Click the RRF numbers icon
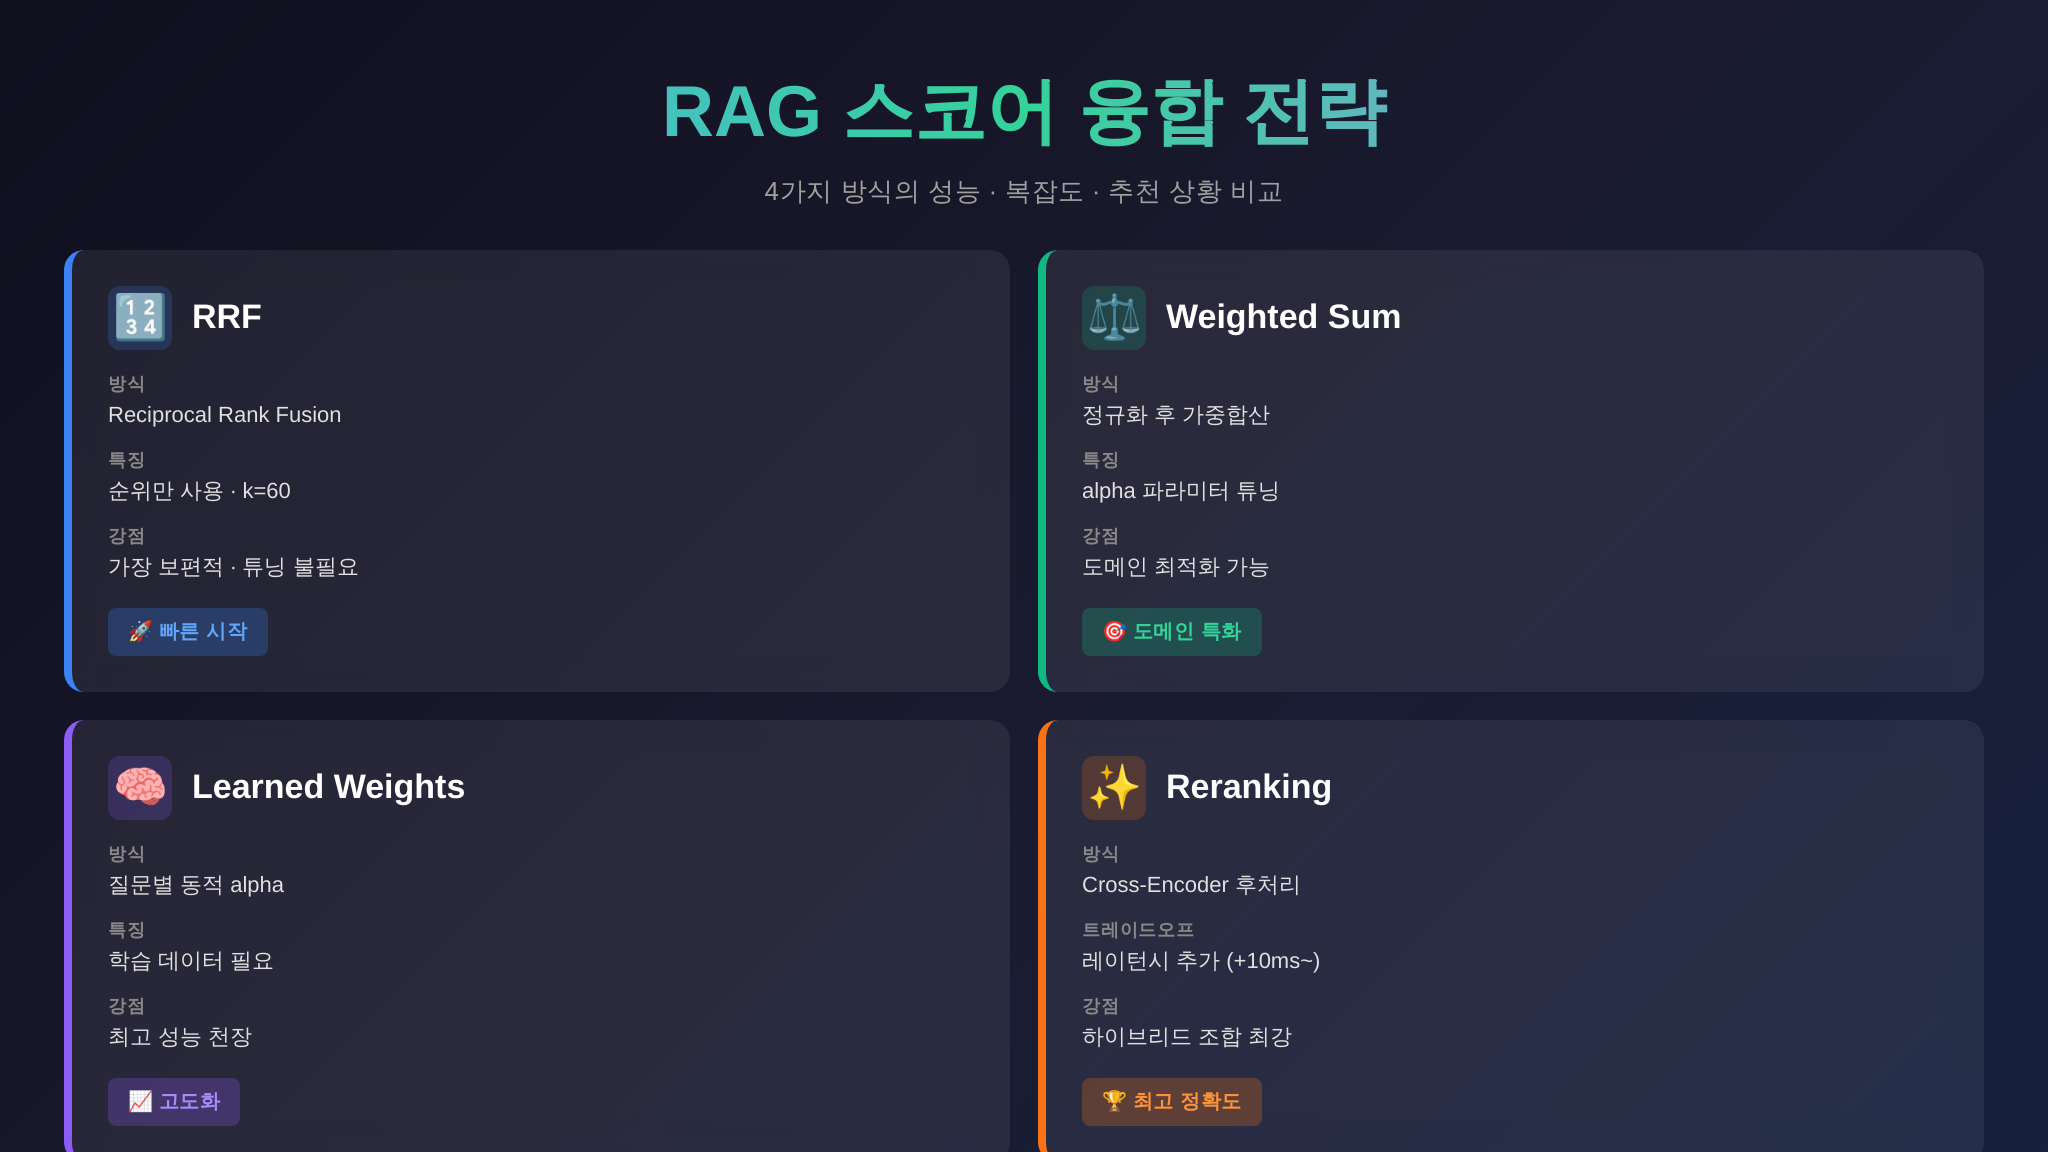 (x=140, y=318)
